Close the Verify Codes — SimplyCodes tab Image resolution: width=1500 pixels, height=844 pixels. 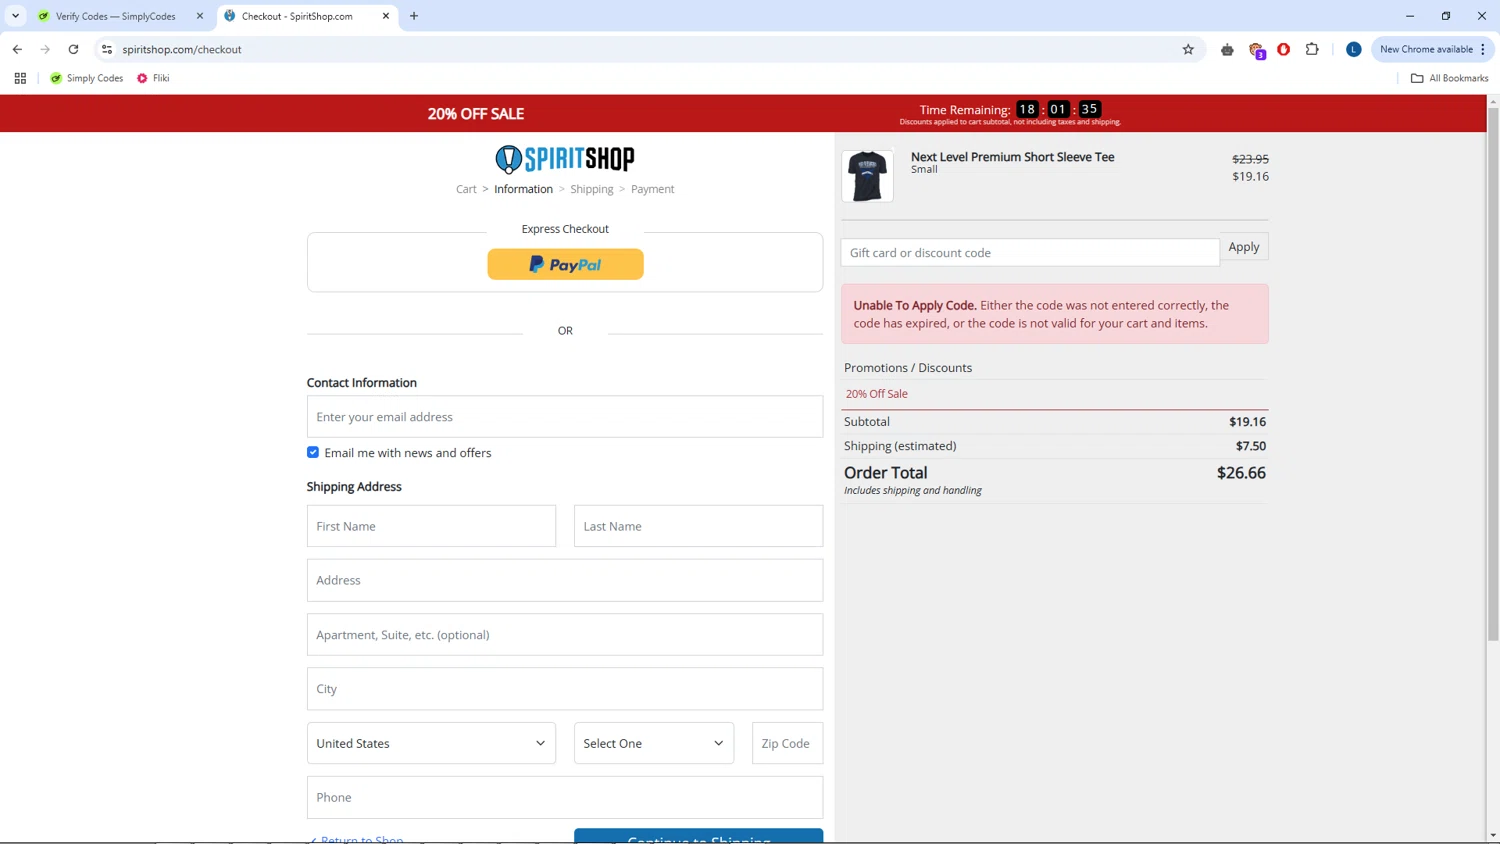pyautogui.click(x=199, y=16)
